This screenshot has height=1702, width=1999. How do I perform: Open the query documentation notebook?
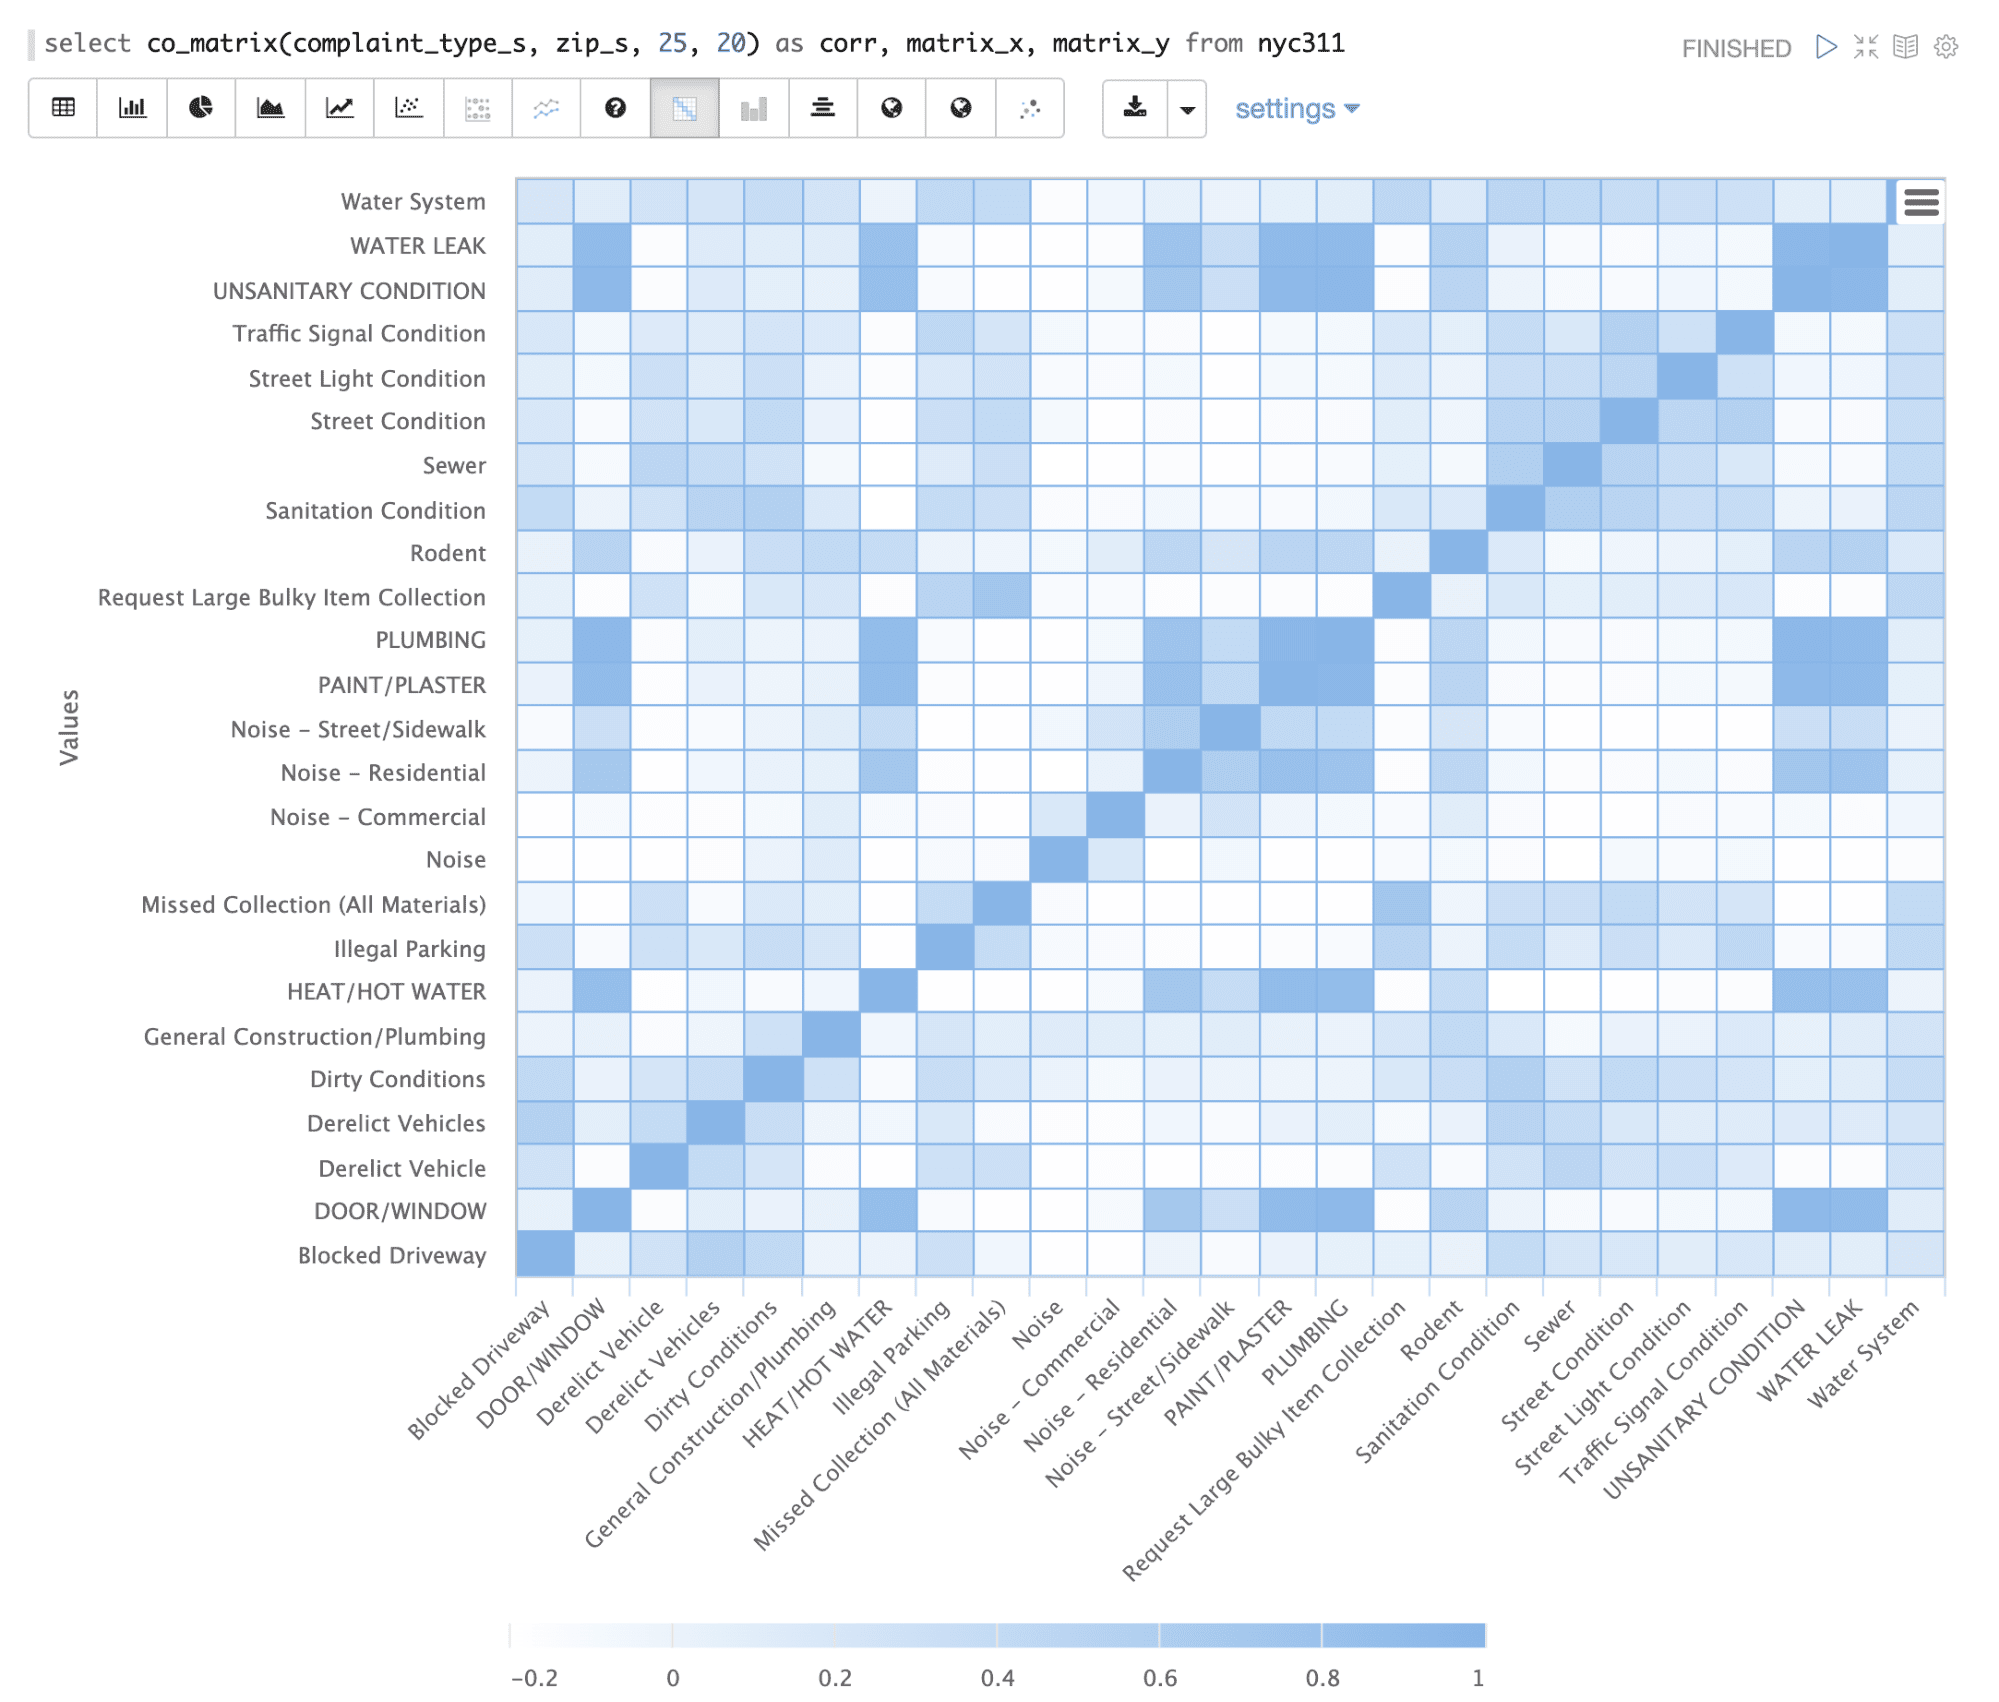[1906, 46]
